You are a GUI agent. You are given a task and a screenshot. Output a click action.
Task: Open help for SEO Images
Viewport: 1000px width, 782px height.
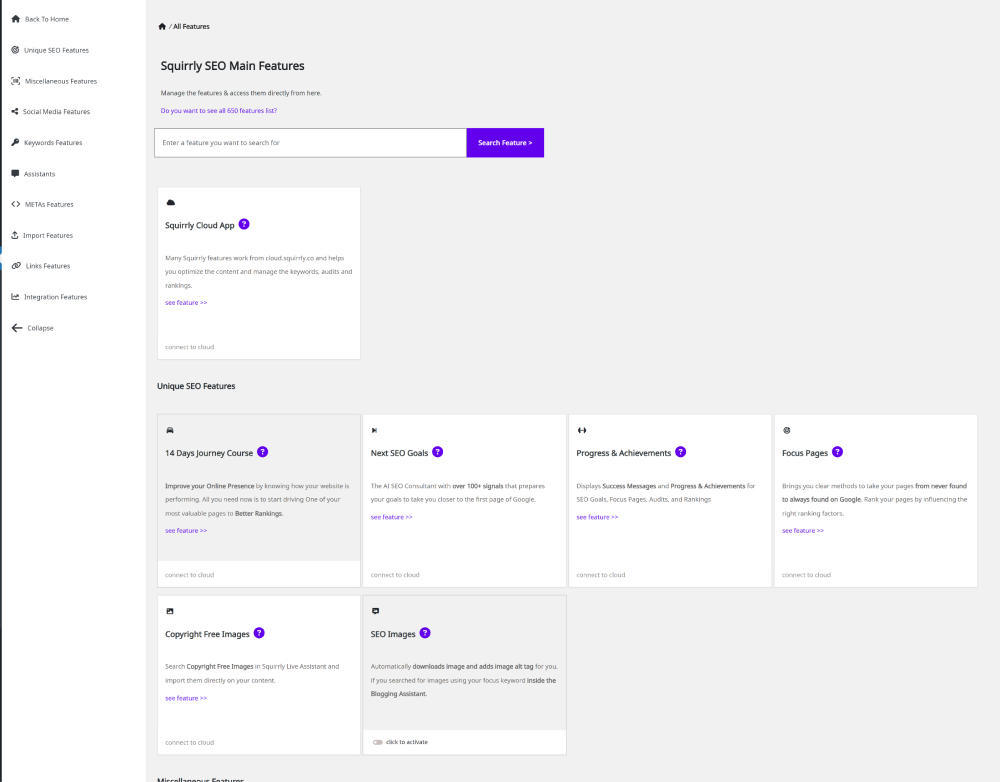coord(425,633)
